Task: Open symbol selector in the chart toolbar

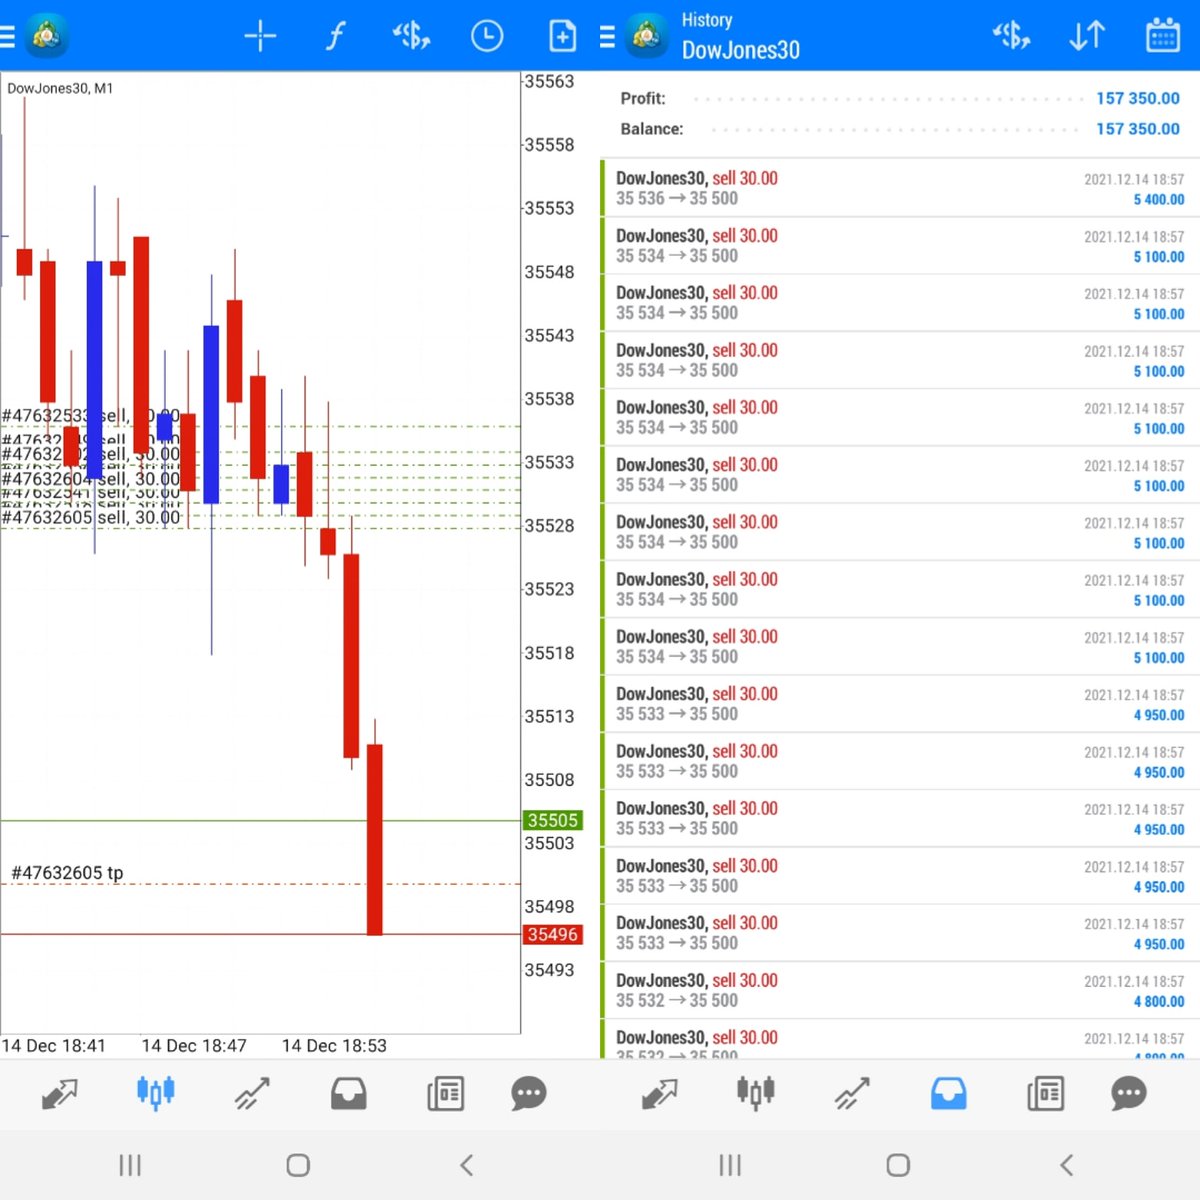Action: click(x=411, y=37)
